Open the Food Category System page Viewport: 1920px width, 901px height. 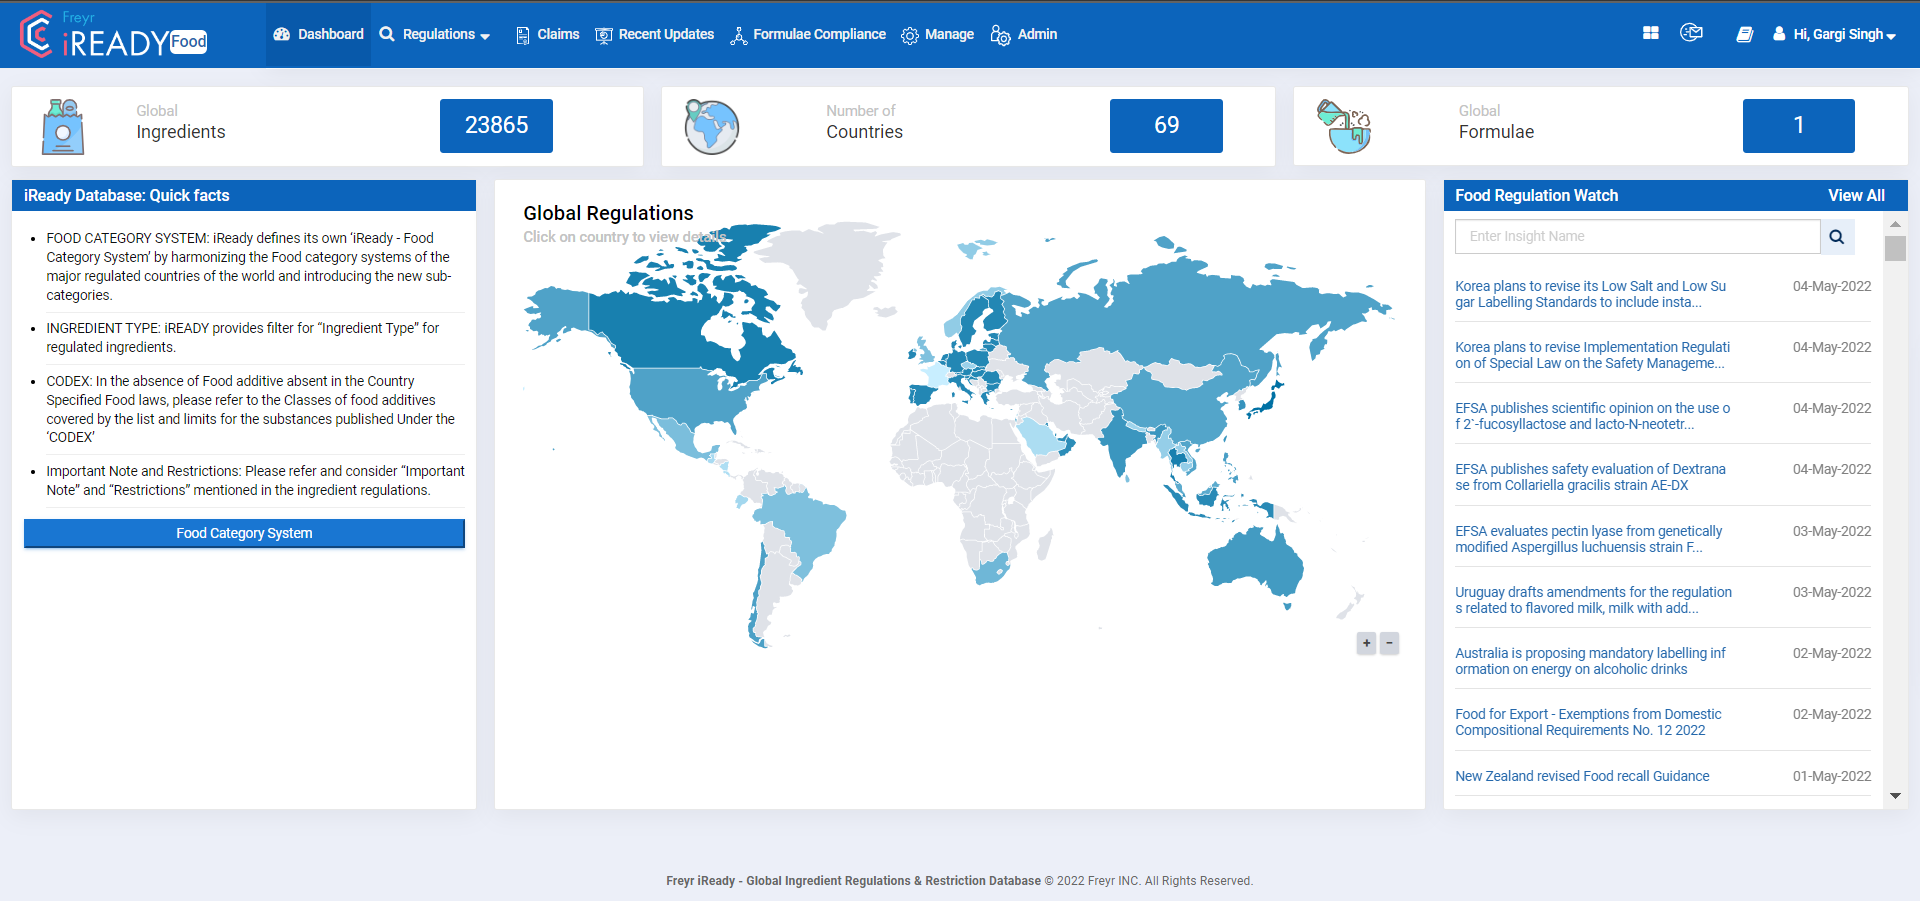[x=243, y=533]
